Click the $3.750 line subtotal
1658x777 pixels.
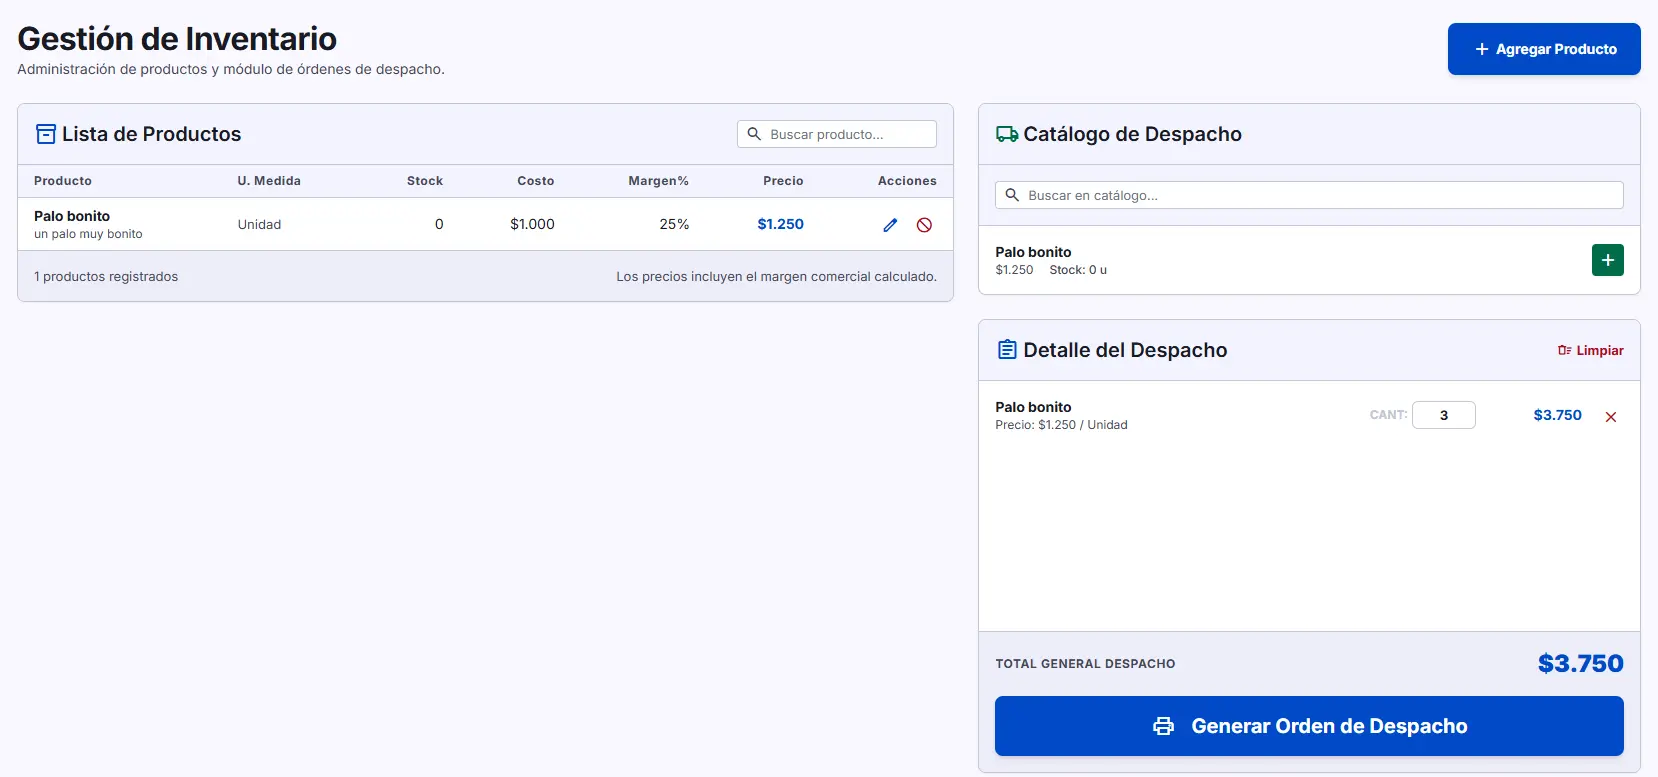(1557, 415)
